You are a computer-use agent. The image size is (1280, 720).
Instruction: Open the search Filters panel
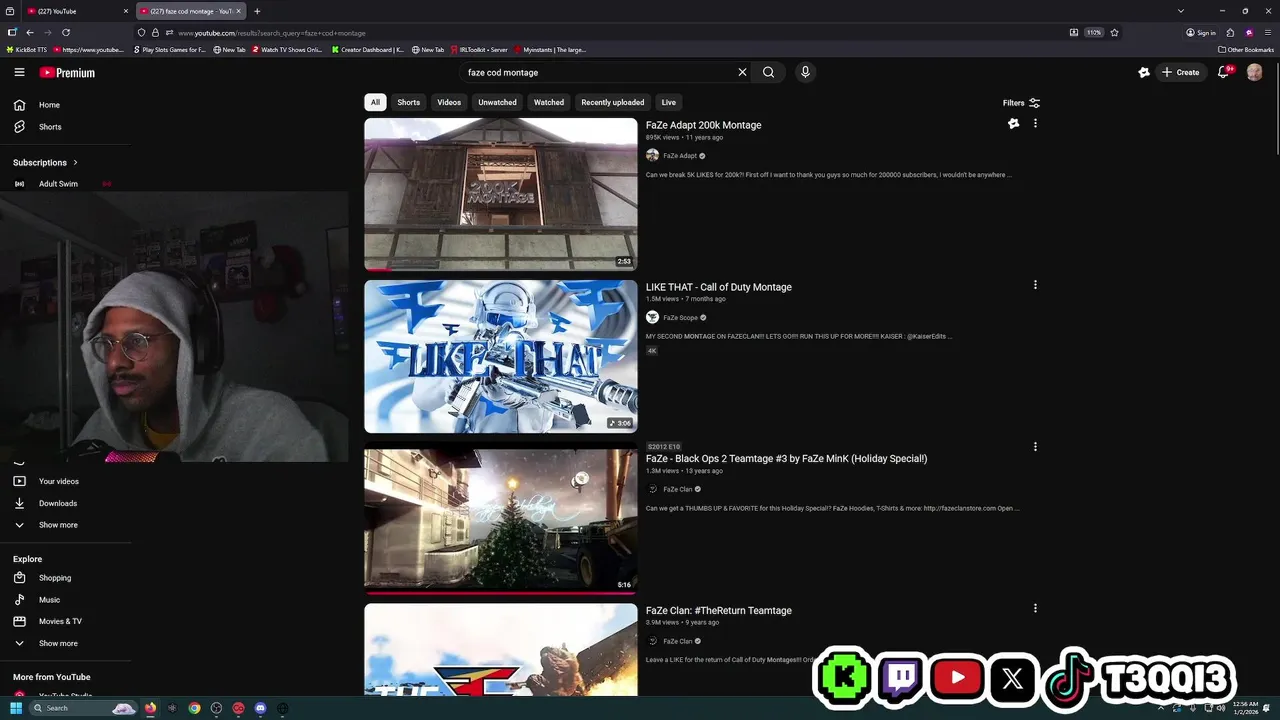[x=1021, y=102]
